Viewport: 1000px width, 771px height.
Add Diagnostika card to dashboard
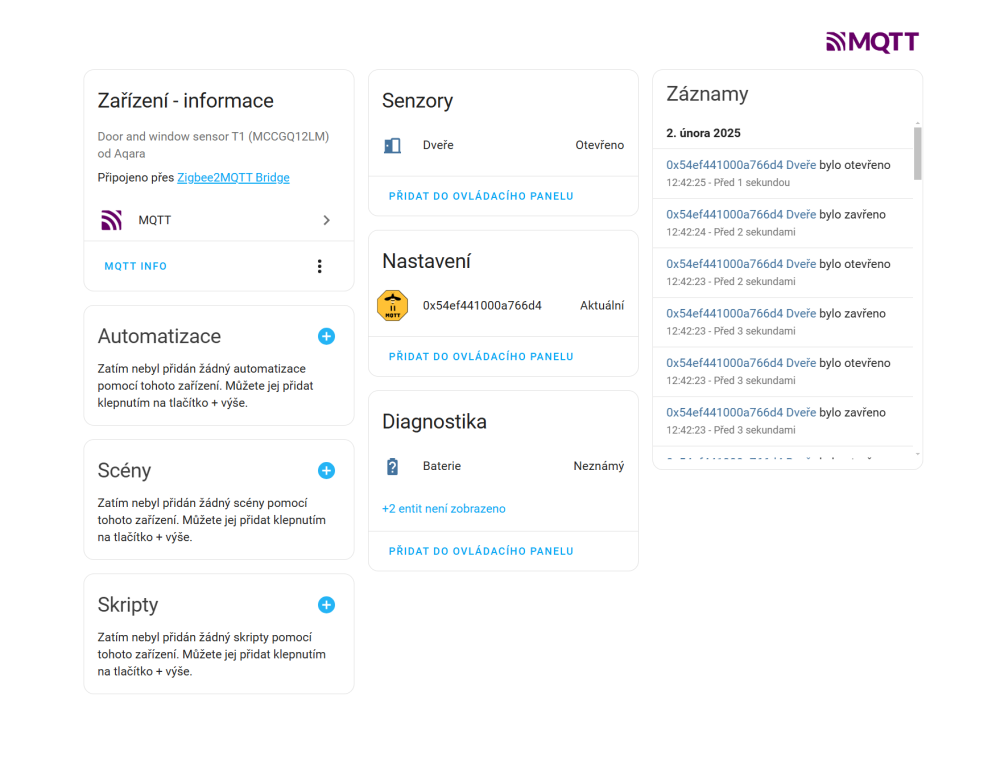point(481,551)
